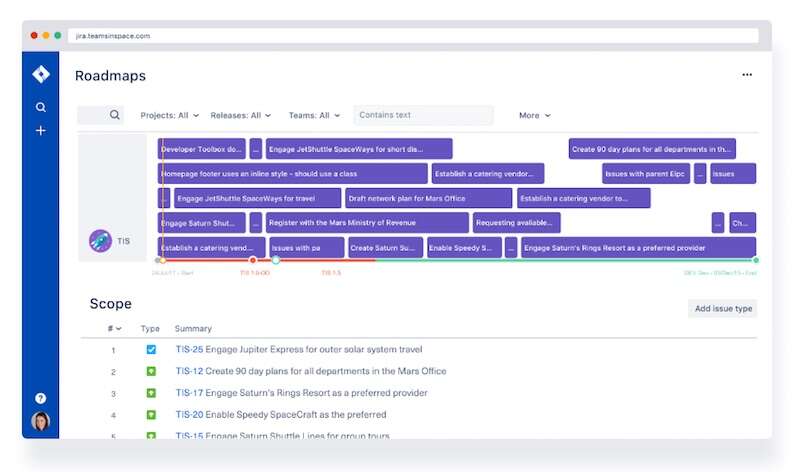Select 'Engage Saturn's Rings Resort as a preferred provider' bar
Viewport: 800px width, 472px height.
(639, 247)
